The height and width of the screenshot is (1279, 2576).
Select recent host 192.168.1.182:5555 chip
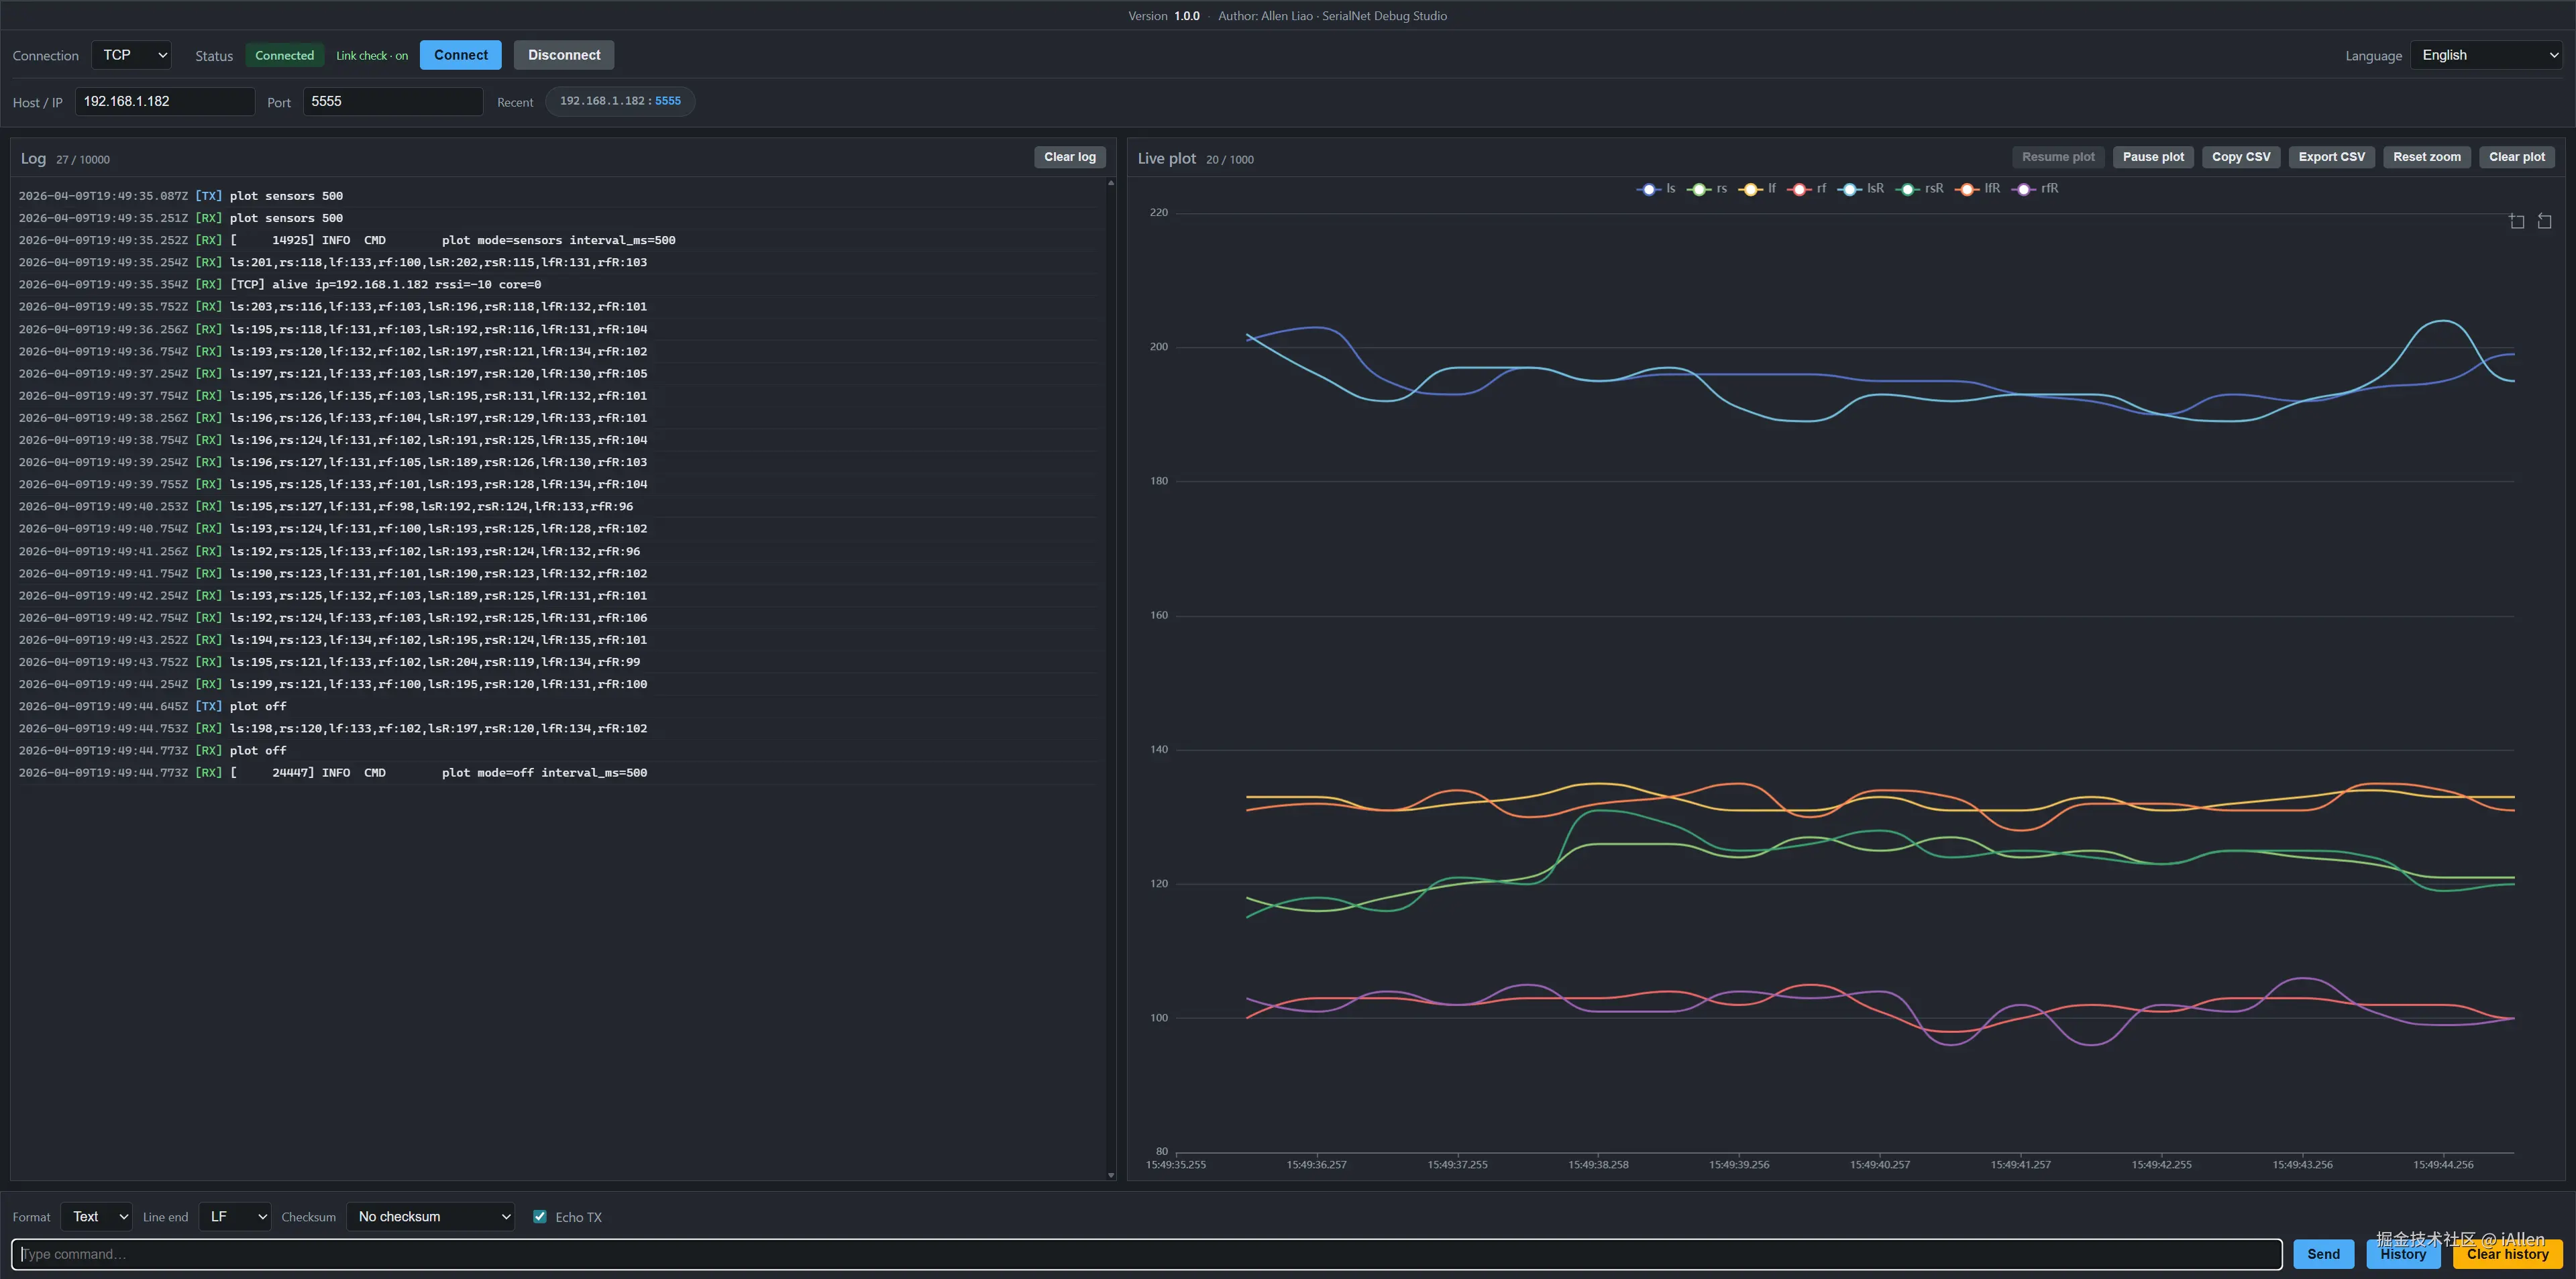pyautogui.click(x=620, y=101)
